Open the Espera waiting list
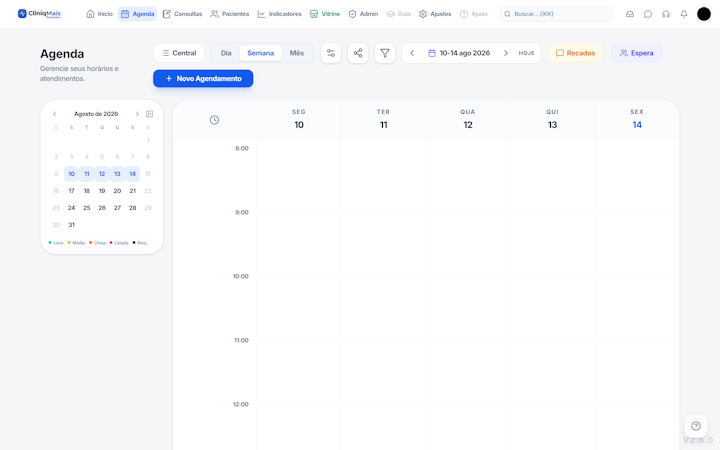The width and height of the screenshot is (720, 450). (x=636, y=53)
